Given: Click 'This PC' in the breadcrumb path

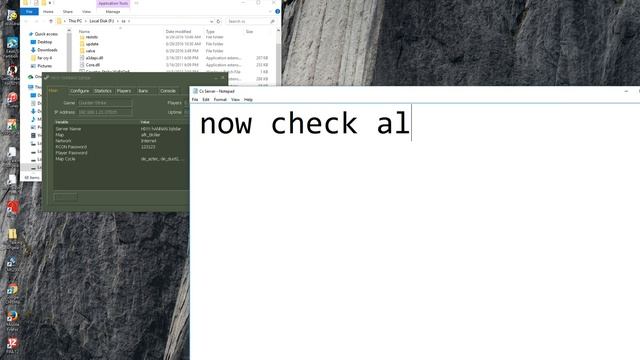Looking at the screenshot, I should point(75,21).
